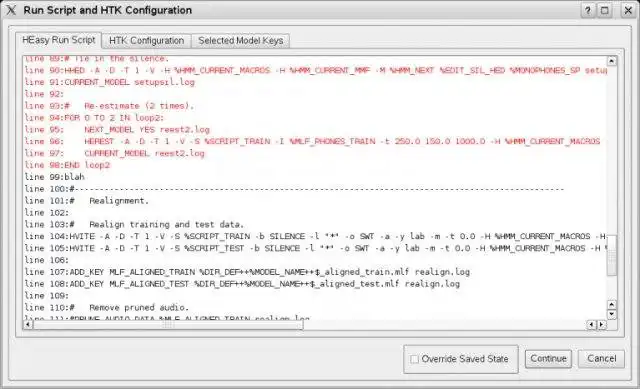Viewport: 640px width, 389px height.
Task: Close the Run Script dialog window
Action: point(628,11)
